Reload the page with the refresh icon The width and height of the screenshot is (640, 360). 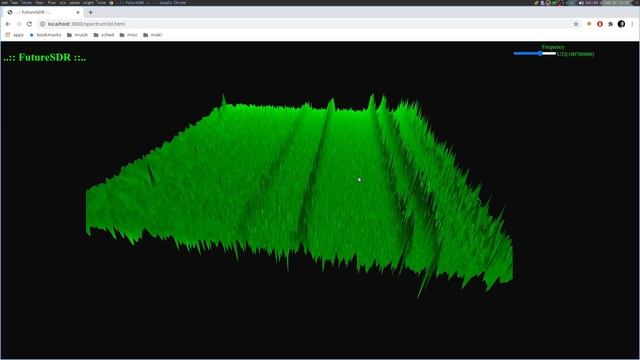(29, 24)
